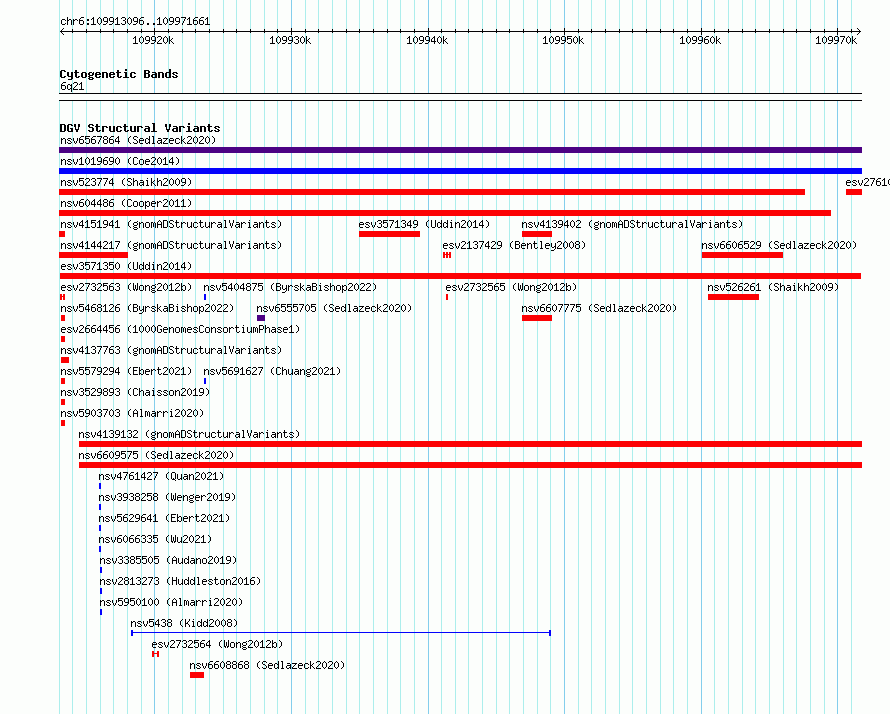890x714 pixels.
Task: Click the 6q21 band label
Action: [72, 86]
